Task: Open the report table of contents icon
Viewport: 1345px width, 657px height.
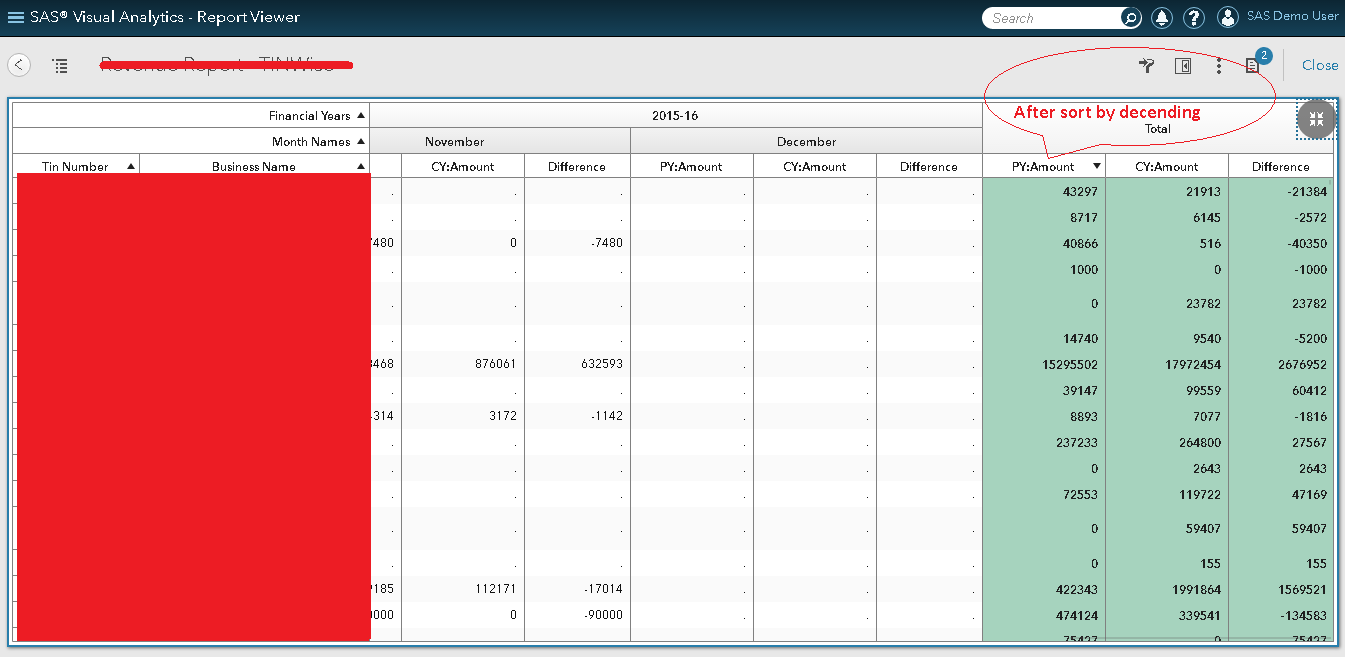Action: 60,65
